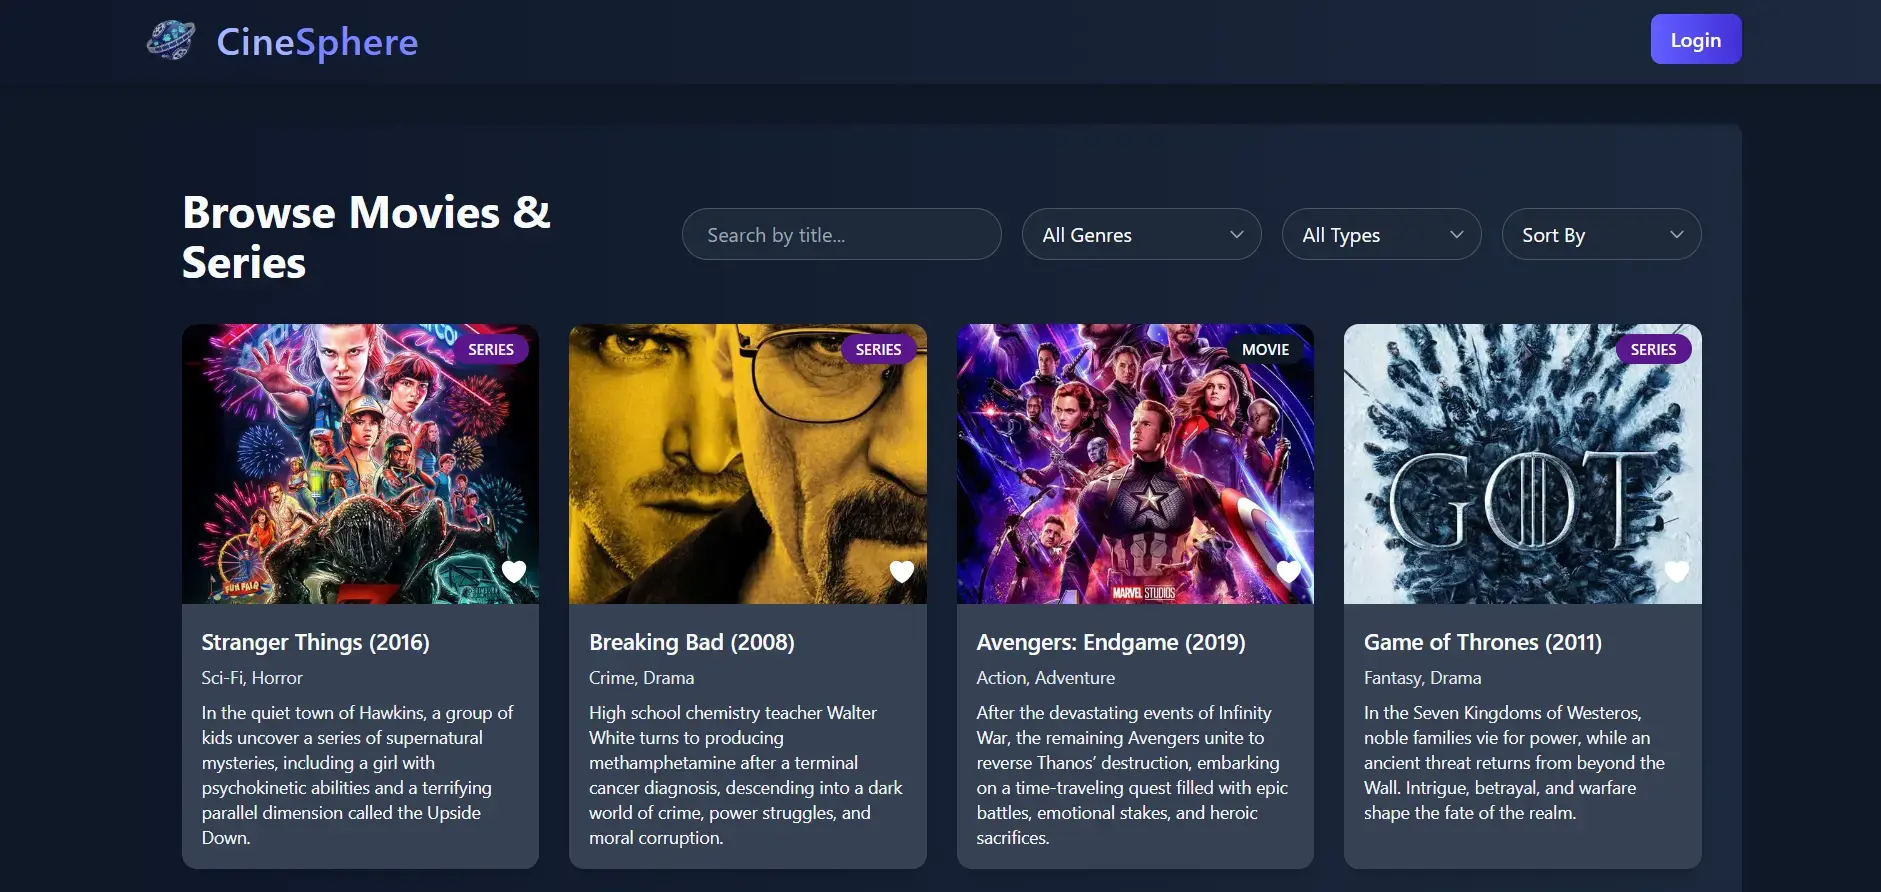Click the SERIES badge on Game of Thrones
The image size is (1881, 892).
point(1653,349)
